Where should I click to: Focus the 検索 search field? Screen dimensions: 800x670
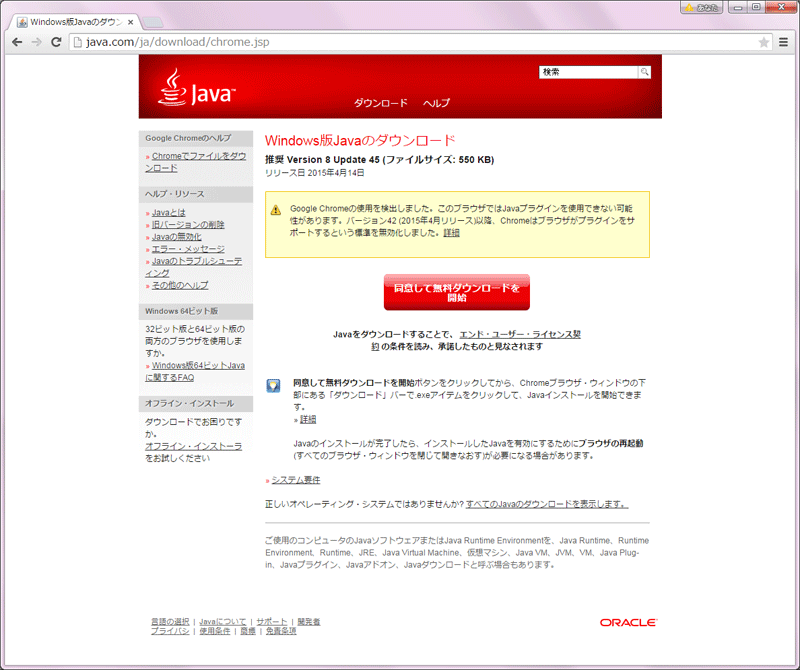coord(588,72)
